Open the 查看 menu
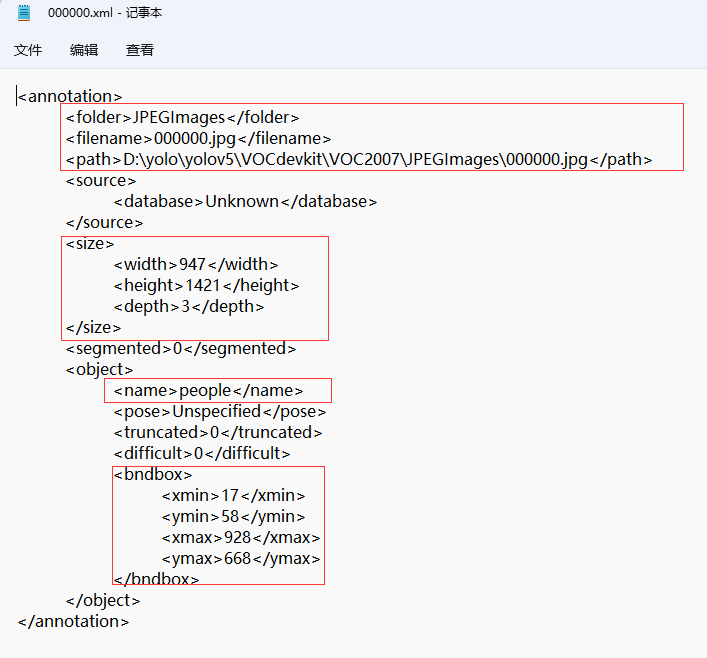The height and width of the screenshot is (658, 707). pyautogui.click(x=140, y=50)
